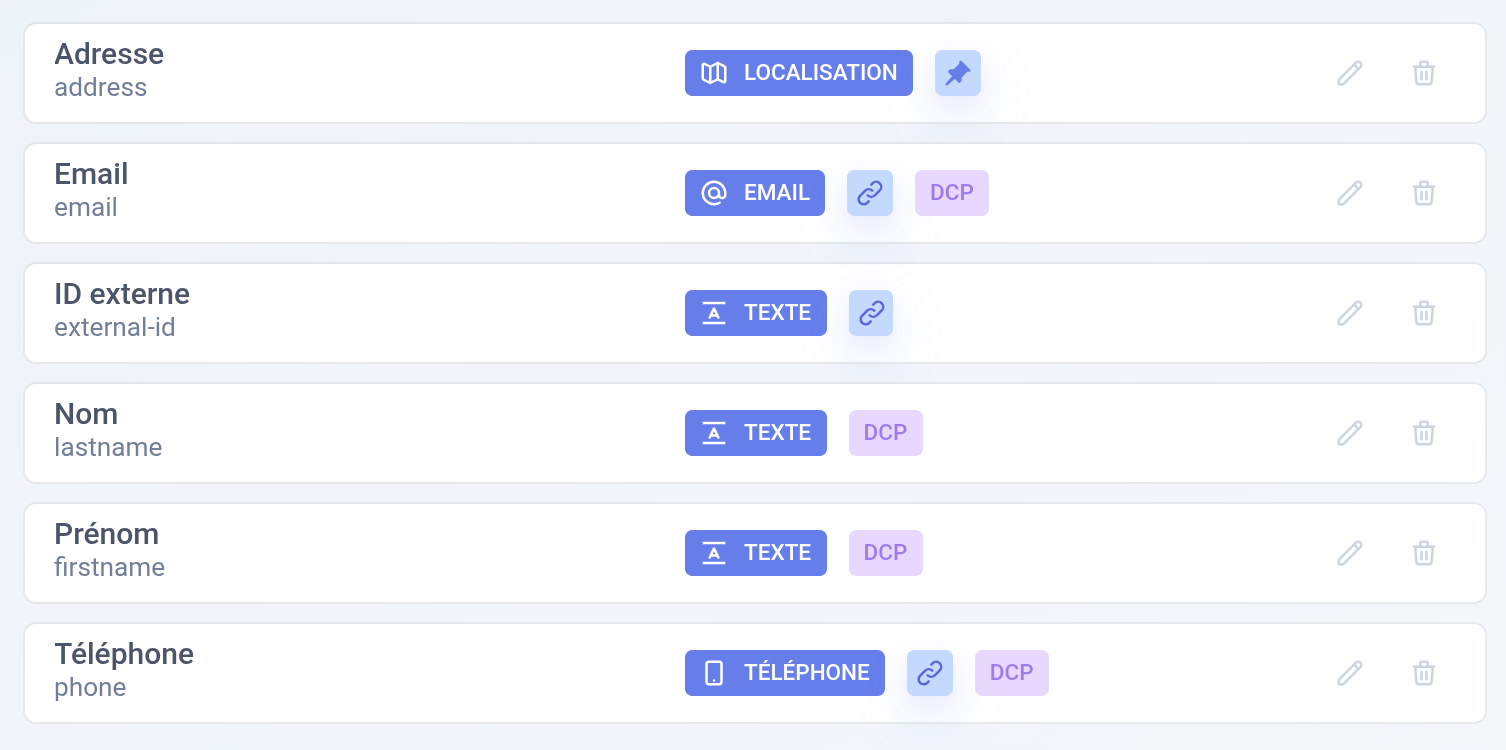Click the DCP tag on Email row
The height and width of the screenshot is (750, 1506).
click(x=952, y=193)
